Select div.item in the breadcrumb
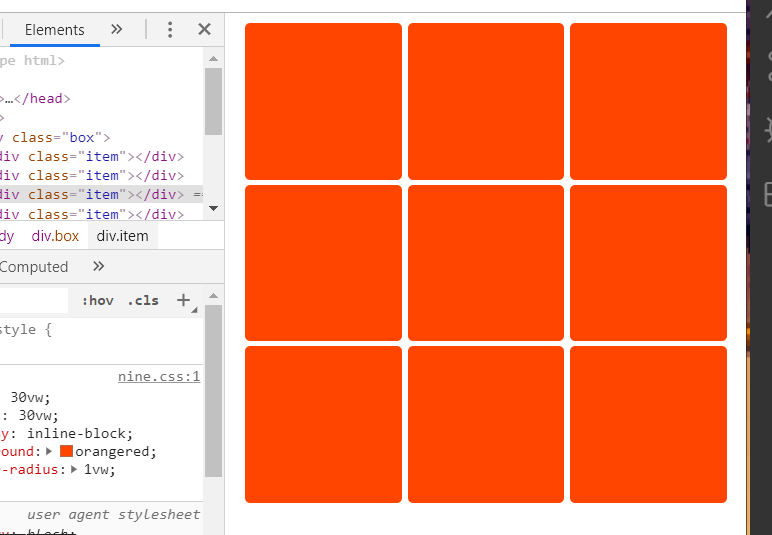This screenshot has width=772, height=535. pyautogui.click(x=122, y=236)
